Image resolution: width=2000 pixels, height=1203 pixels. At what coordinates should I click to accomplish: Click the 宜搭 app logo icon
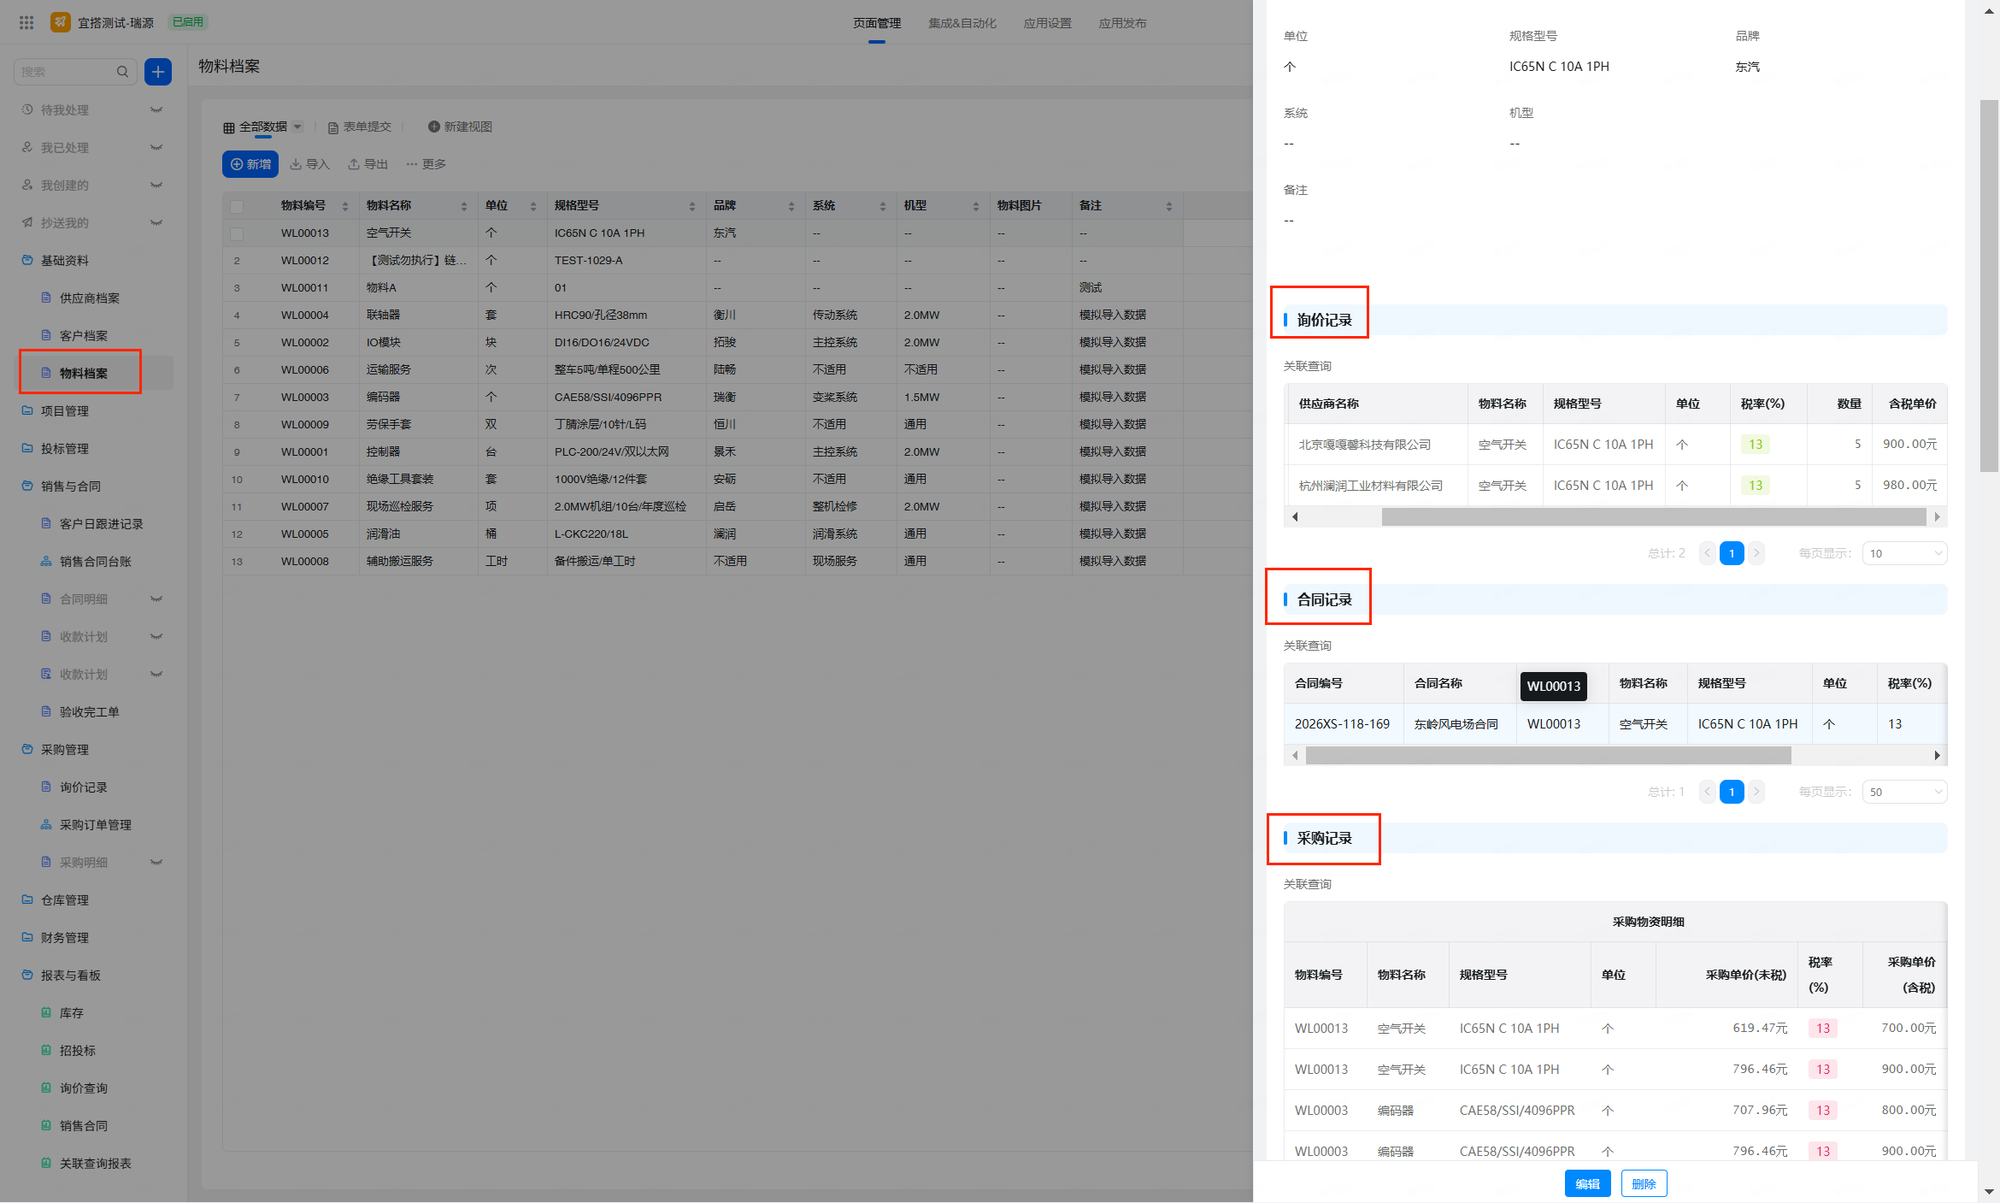(x=60, y=22)
